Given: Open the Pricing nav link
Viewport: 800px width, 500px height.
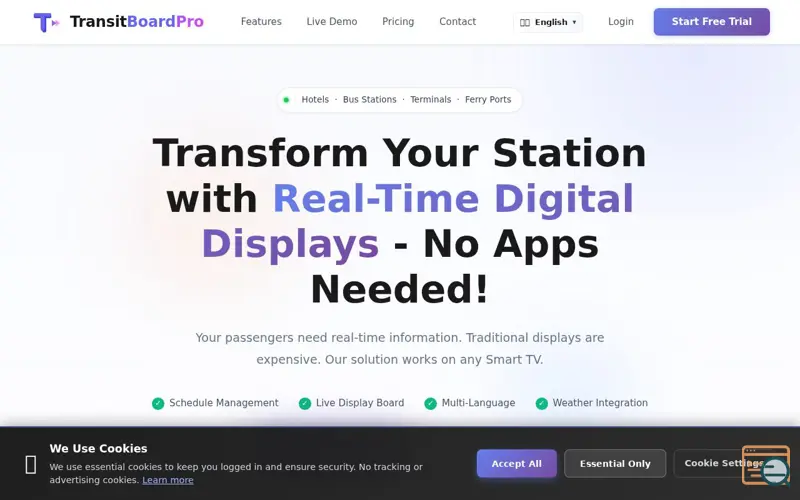Looking at the screenshot, I should pyautogui.click(x=398, y=22).
